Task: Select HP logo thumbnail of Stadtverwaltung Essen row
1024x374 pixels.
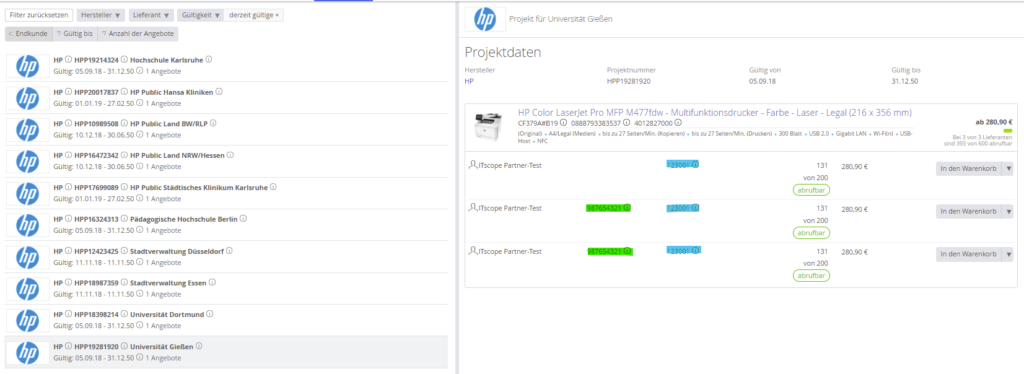Action: (27, 288)
